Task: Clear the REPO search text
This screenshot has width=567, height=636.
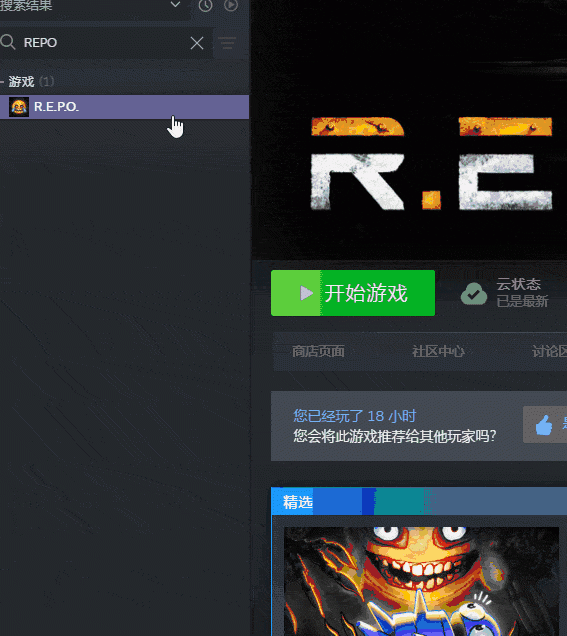Action: point(197,43)
